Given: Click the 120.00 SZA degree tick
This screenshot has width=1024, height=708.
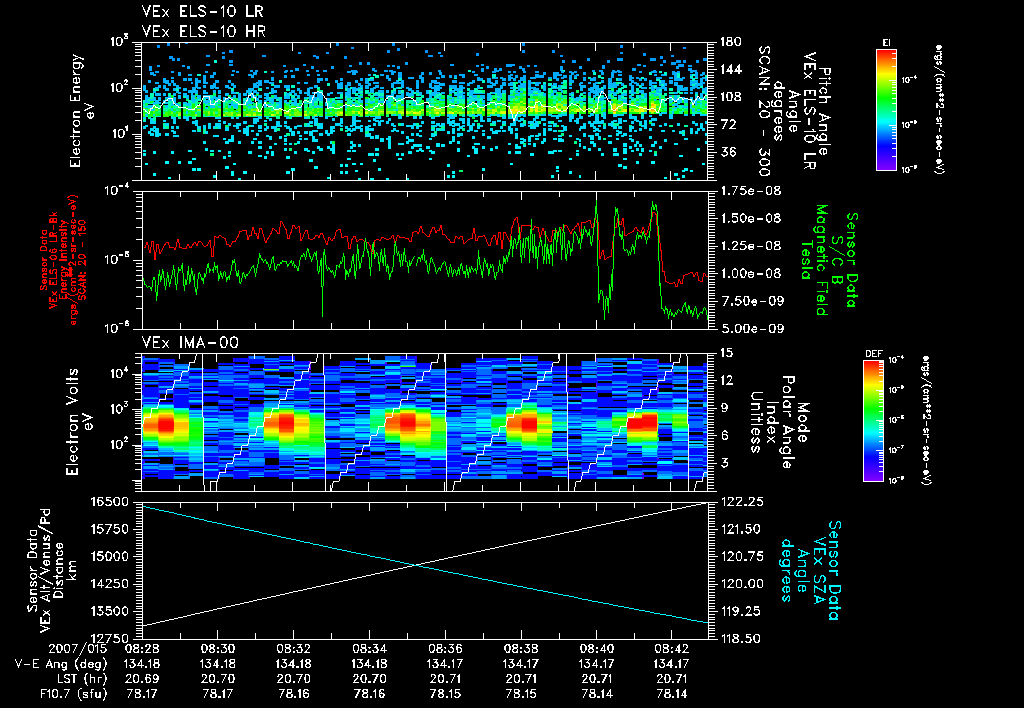Looking at the screenshot, I should 740,584.
